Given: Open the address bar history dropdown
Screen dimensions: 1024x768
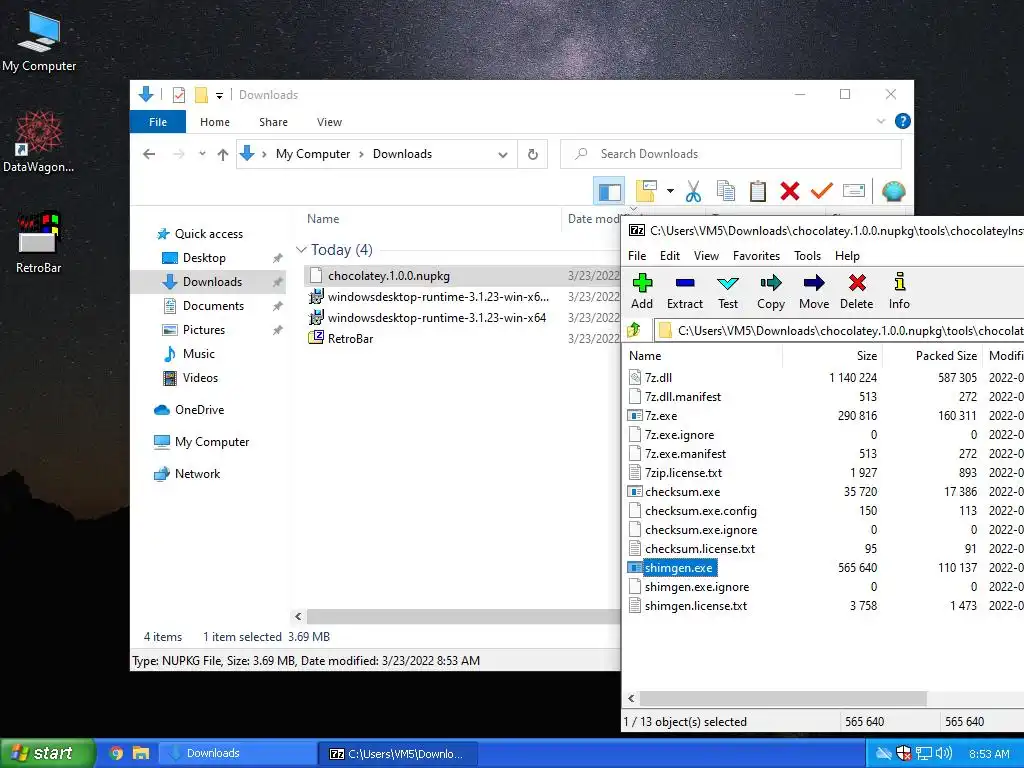Looking at the screenshot, I should coord(503,154).
